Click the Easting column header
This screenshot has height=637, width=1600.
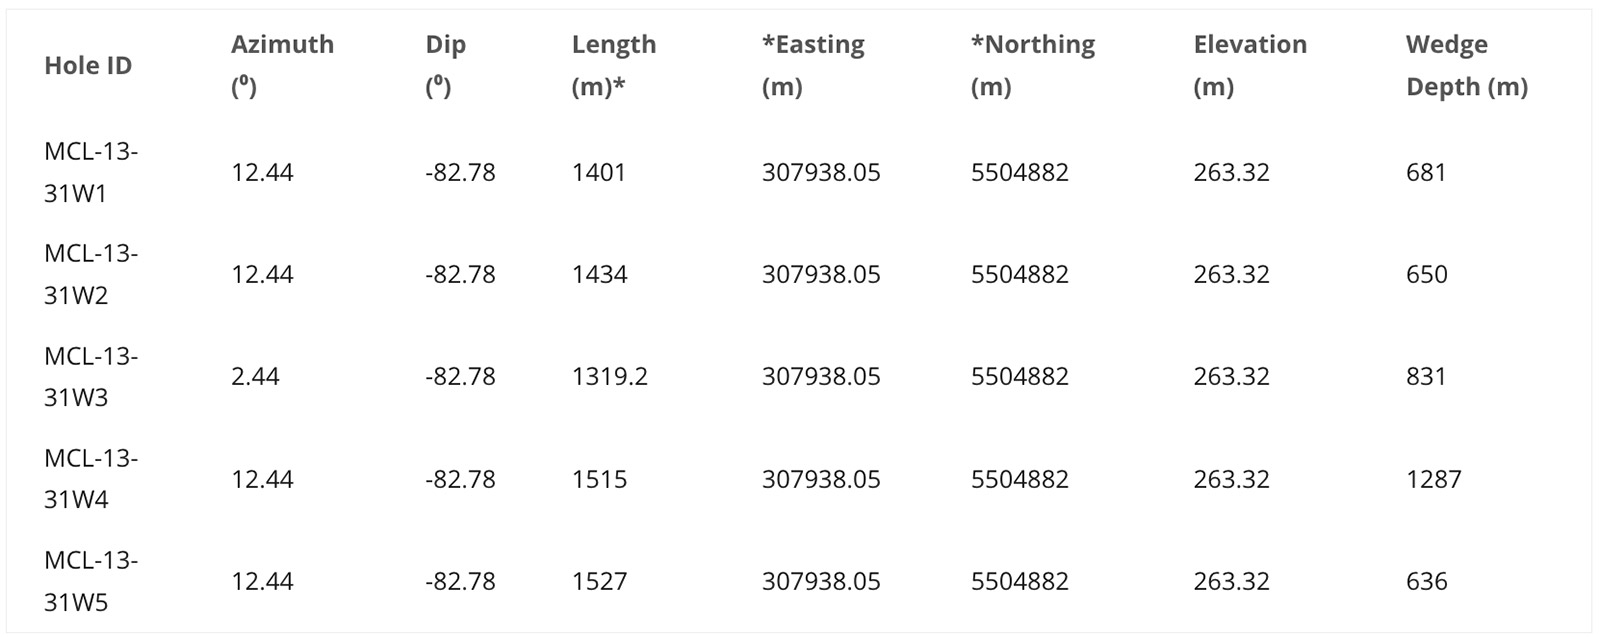pyautogui.click(x=813, y=65)
